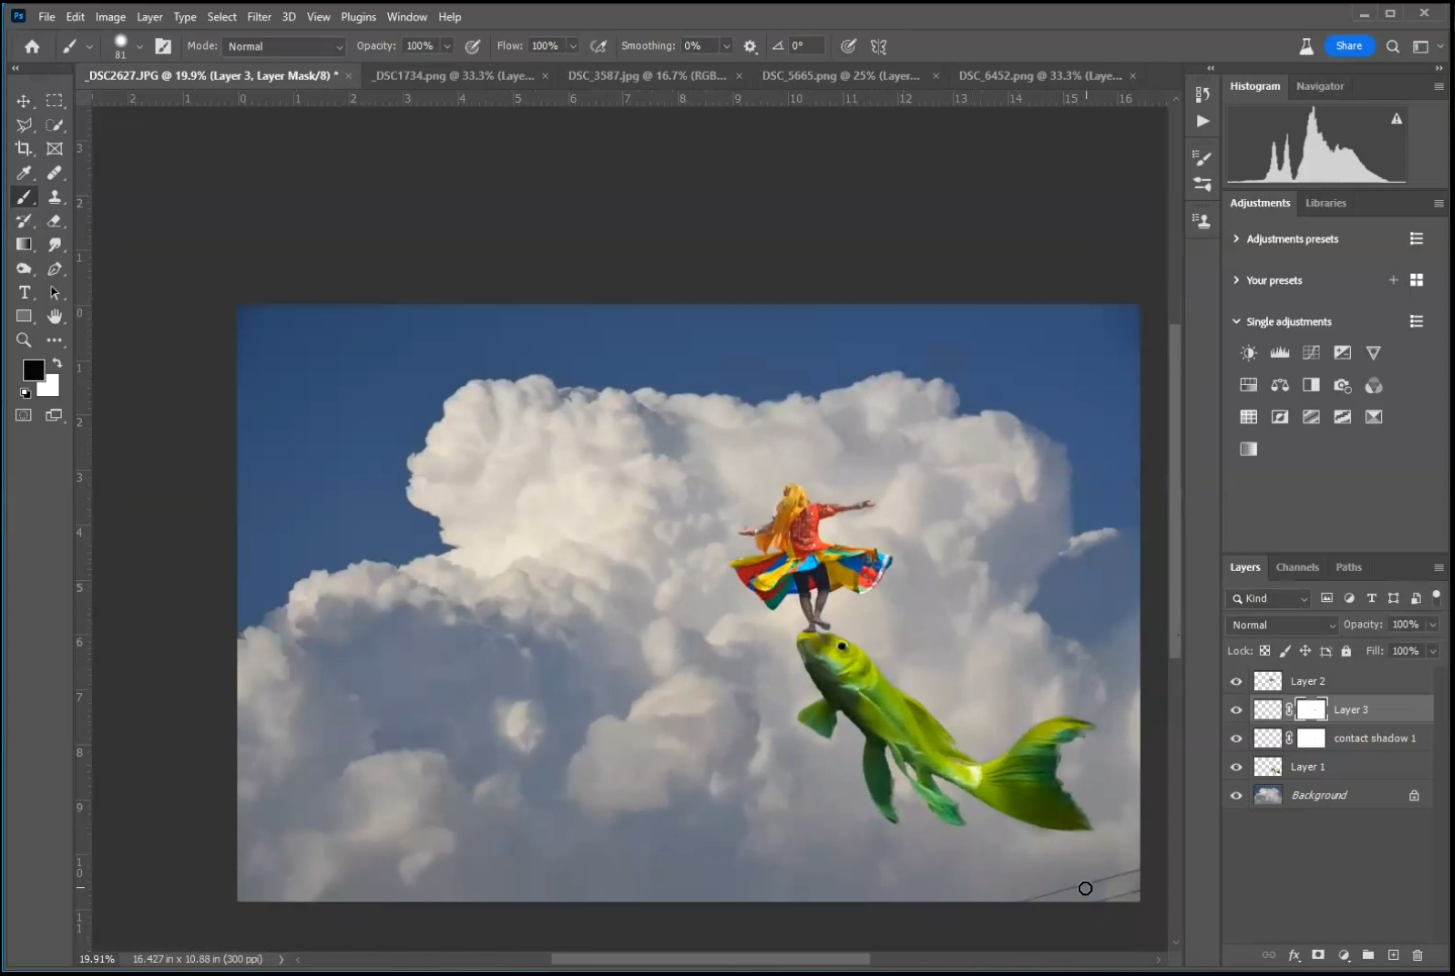Activate the Zoom tool

point(24,340)
